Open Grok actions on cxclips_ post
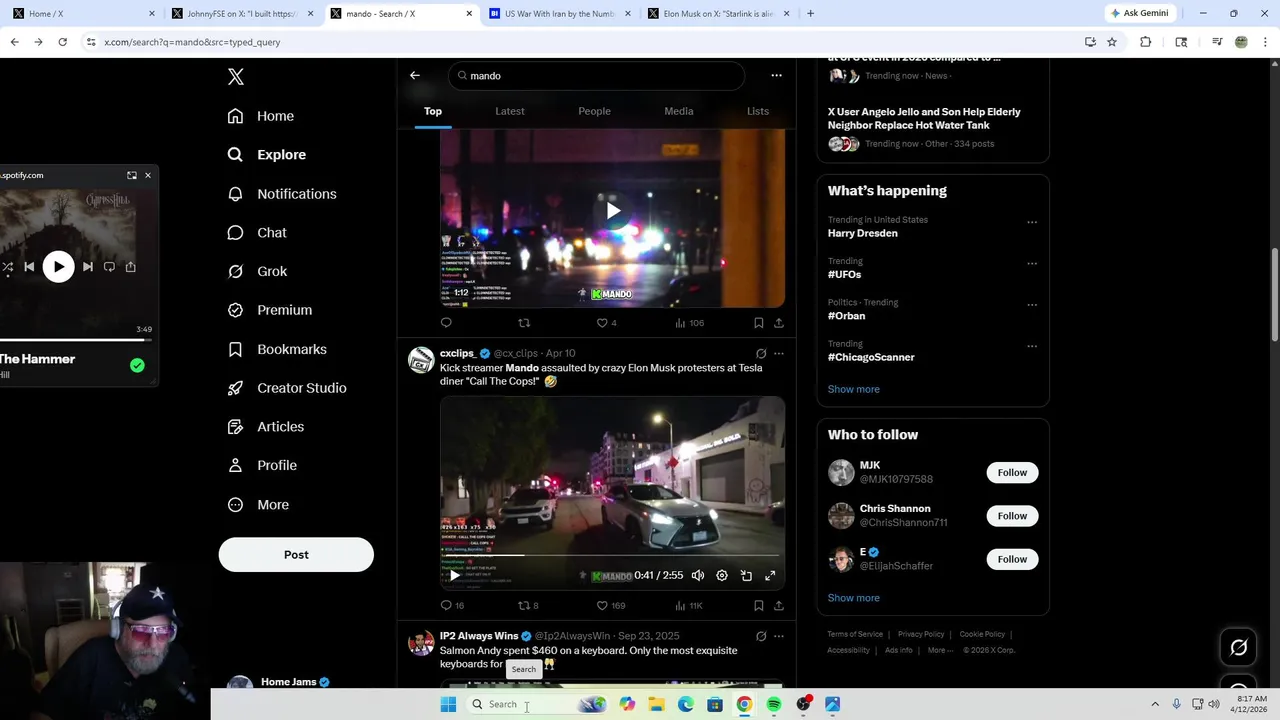 (761, 354)
